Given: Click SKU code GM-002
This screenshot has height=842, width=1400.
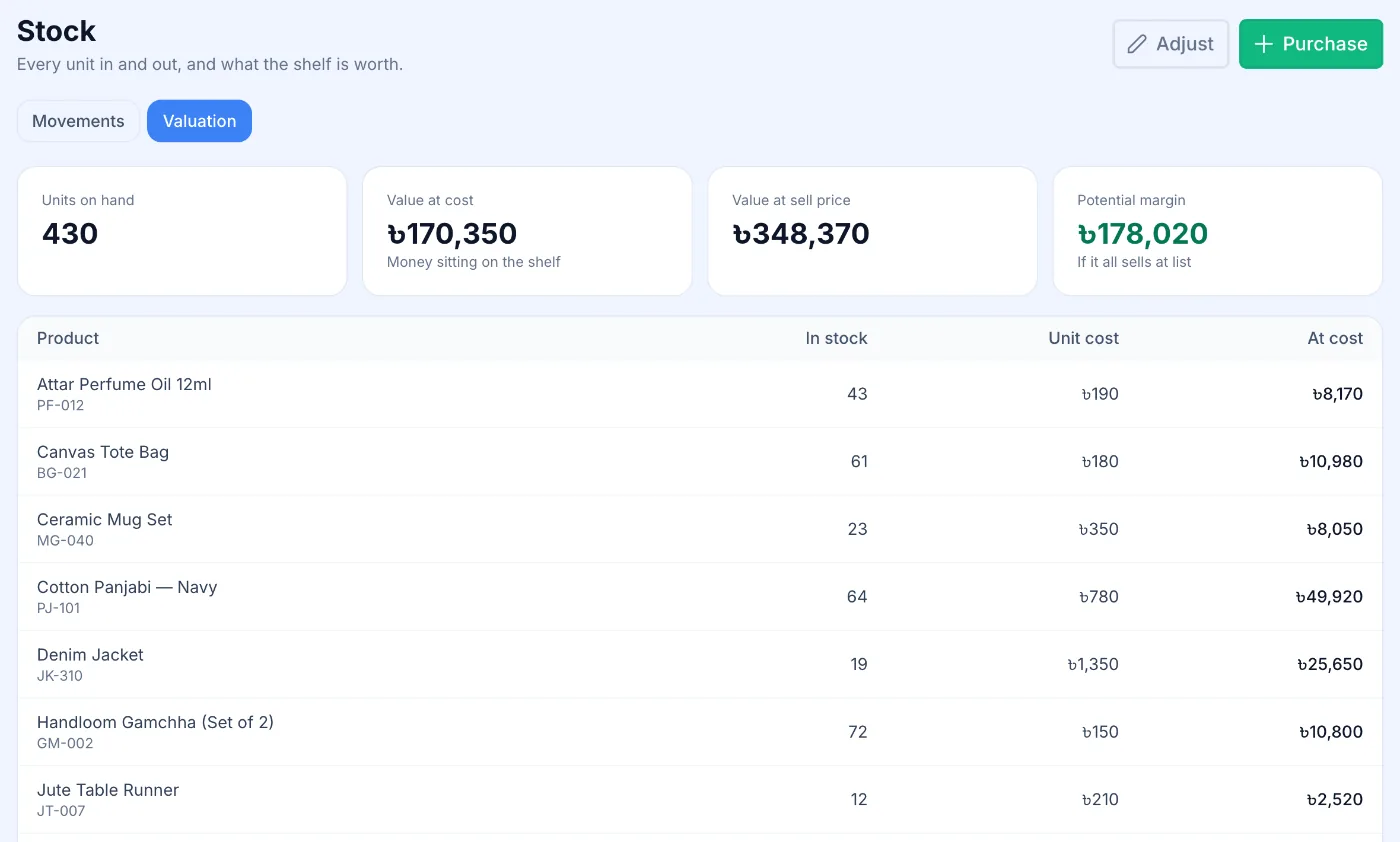Looking at the screenshot, I should 65,743.
